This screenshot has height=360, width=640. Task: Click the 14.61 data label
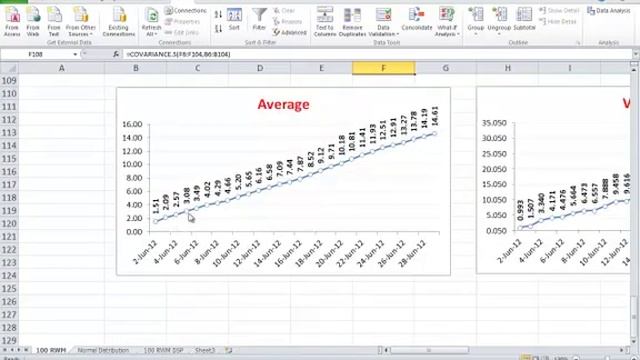tap(434, 116)
